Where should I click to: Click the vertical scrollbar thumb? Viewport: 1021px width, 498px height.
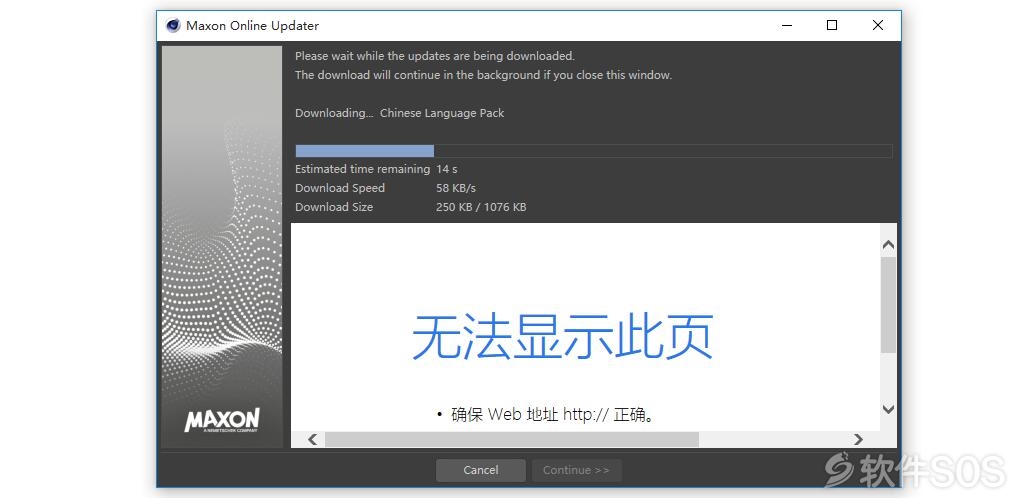click(x=888, y=305)
